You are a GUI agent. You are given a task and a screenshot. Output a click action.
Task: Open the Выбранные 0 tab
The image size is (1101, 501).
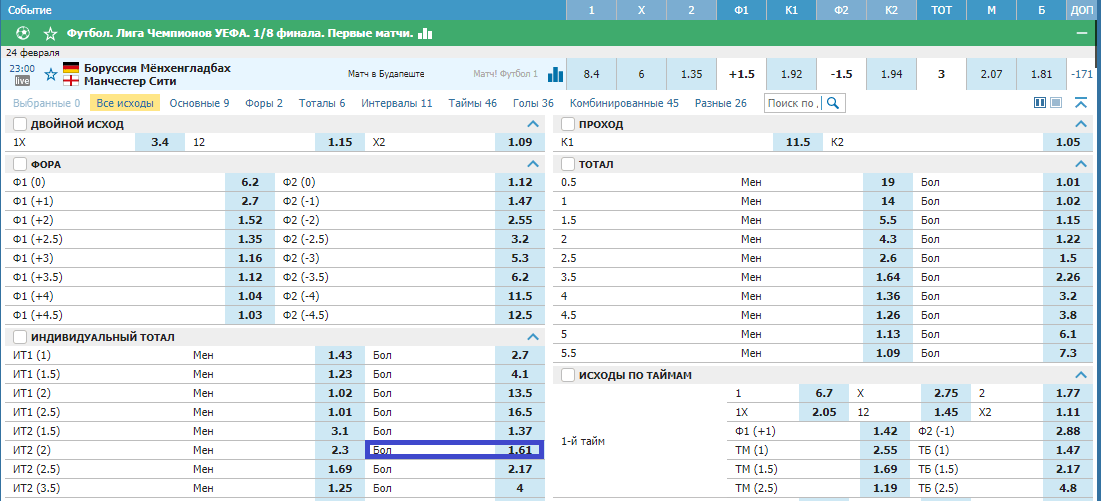pyautogui.click(x=46, y=103)
